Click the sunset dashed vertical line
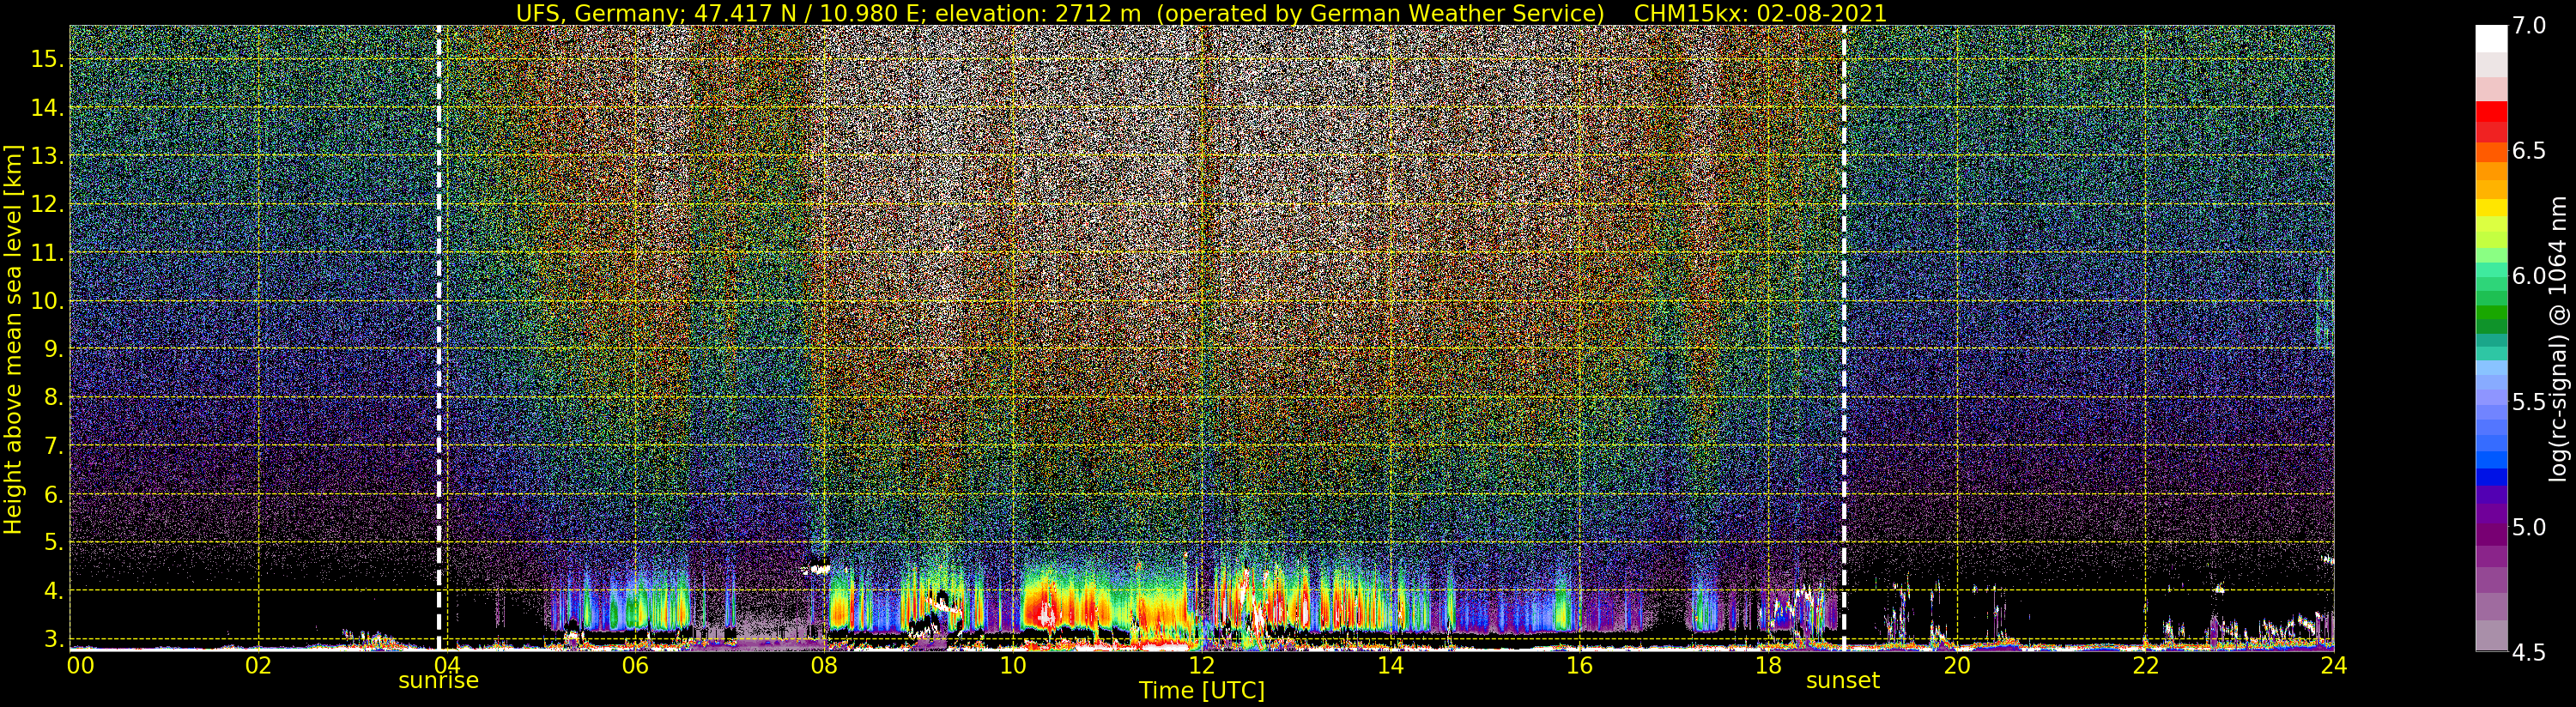The image size is (2576, 707). click(1843, 338)
